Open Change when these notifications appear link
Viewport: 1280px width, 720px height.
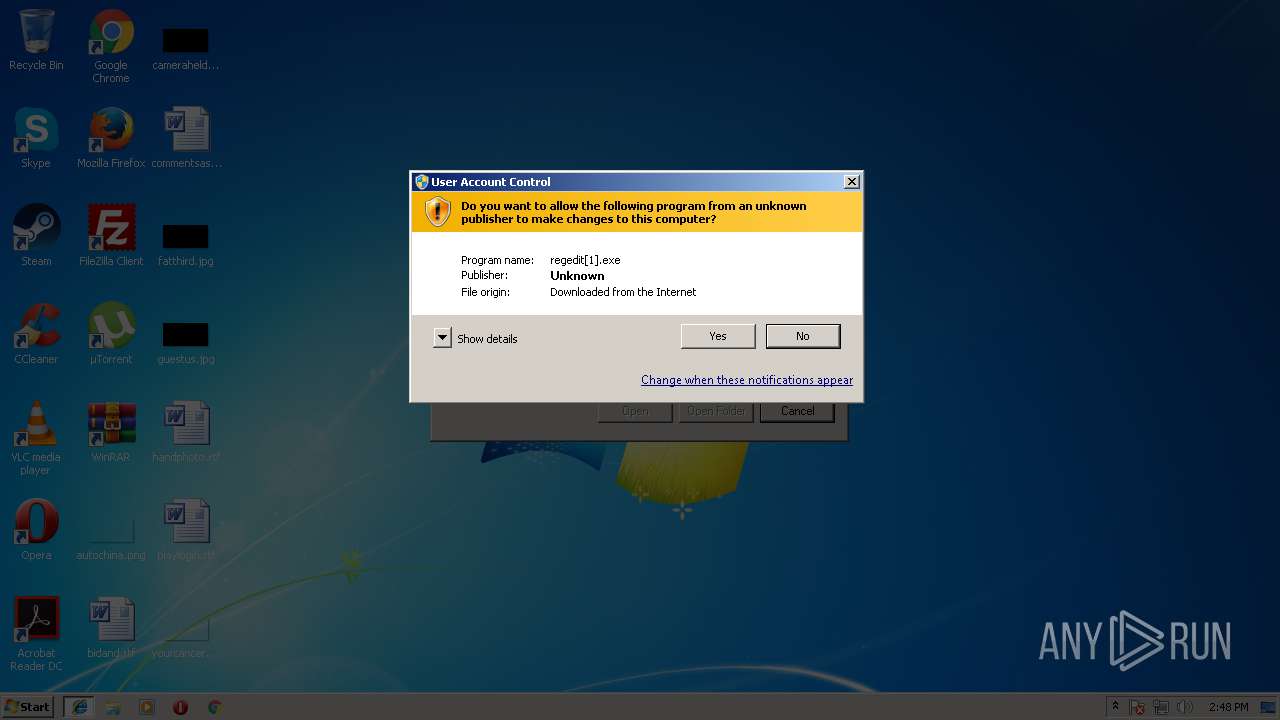pyautogui.click(x=747, y=380)
